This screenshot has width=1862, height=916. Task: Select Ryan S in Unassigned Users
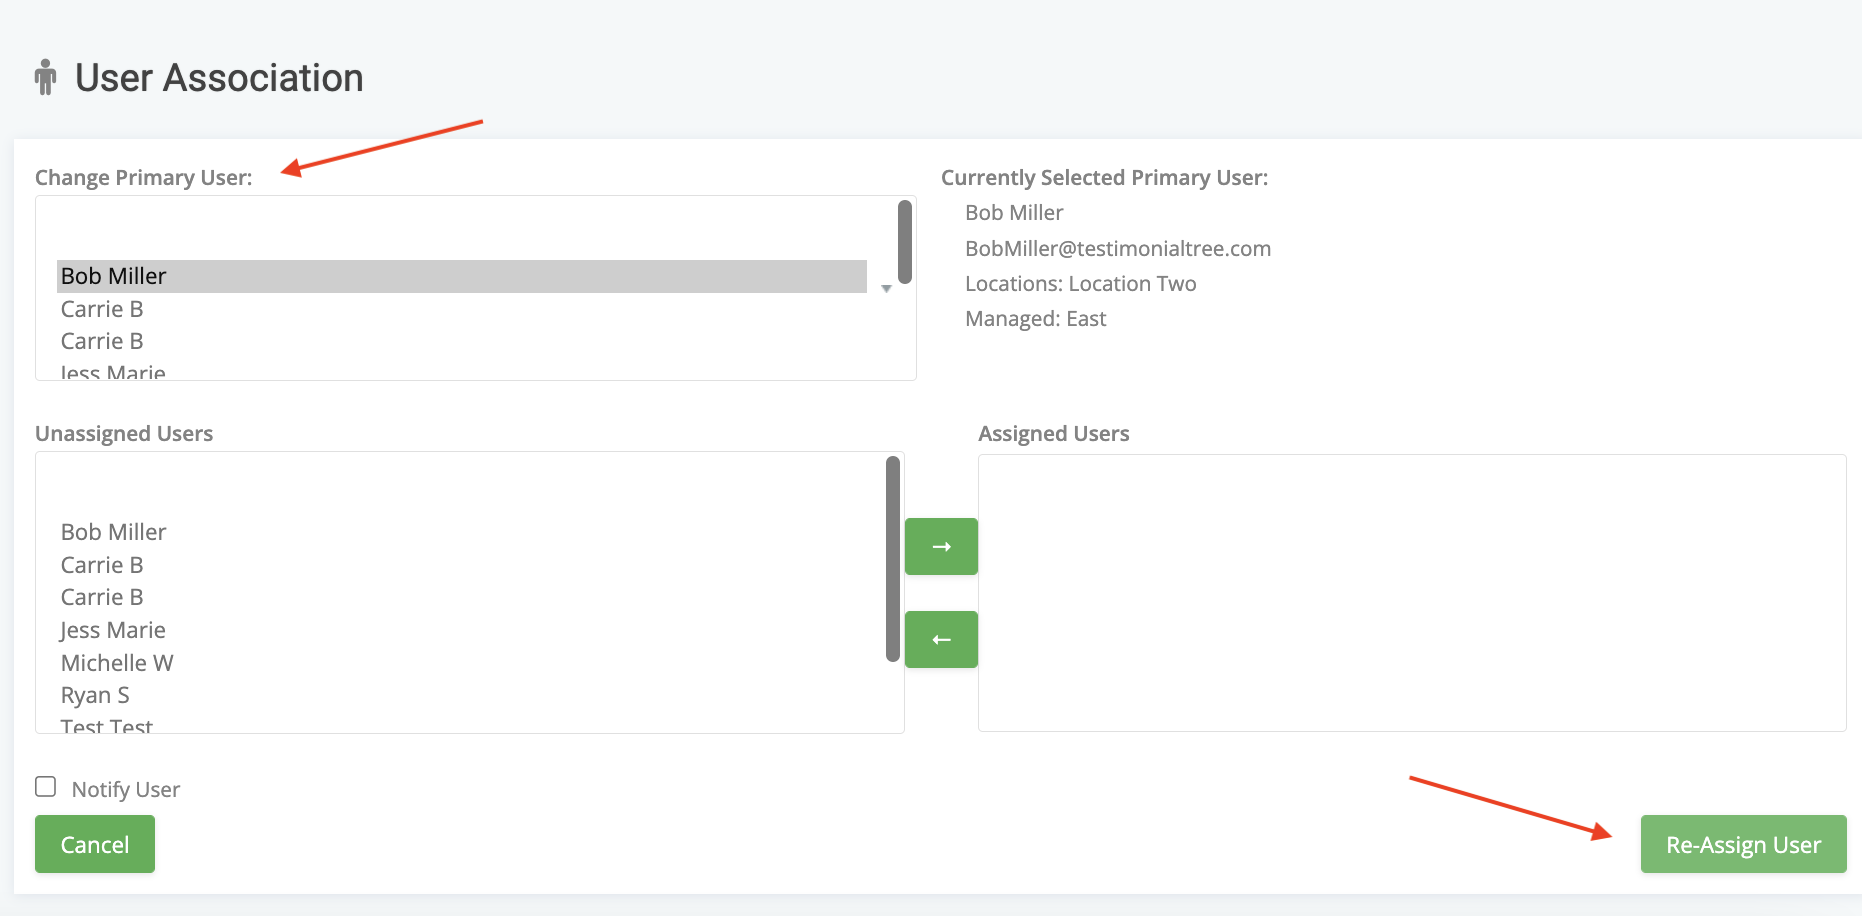(95, 695)
